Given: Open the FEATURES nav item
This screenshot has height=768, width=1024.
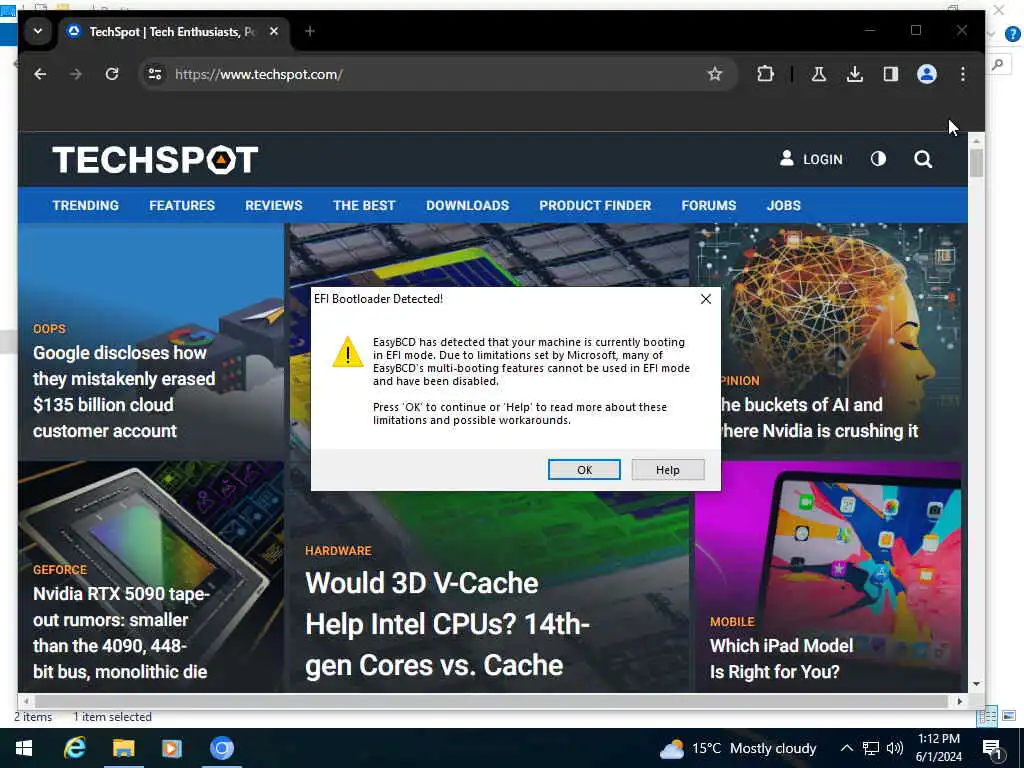Looking at the screenshot, I should click(182, 205).
